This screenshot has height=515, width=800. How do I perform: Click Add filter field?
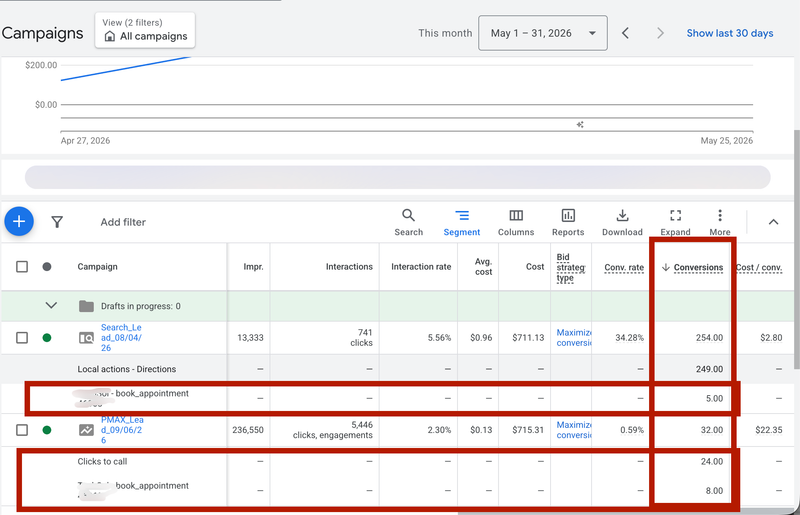[x=123, y=222]
